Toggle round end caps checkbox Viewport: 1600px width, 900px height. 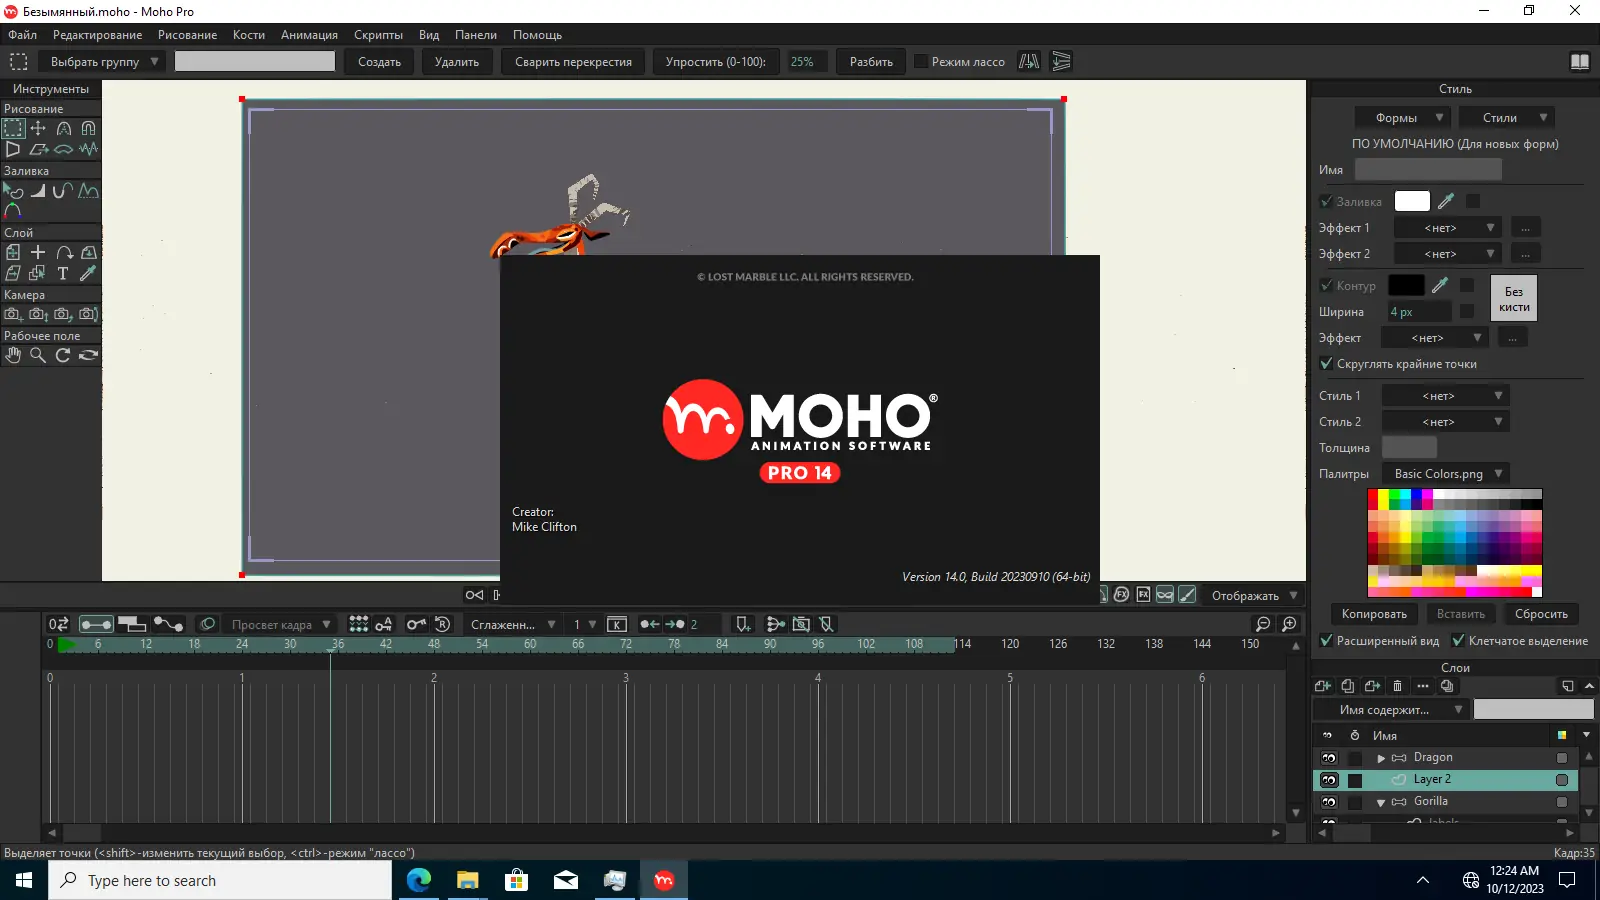click(x=1326, y=363)
